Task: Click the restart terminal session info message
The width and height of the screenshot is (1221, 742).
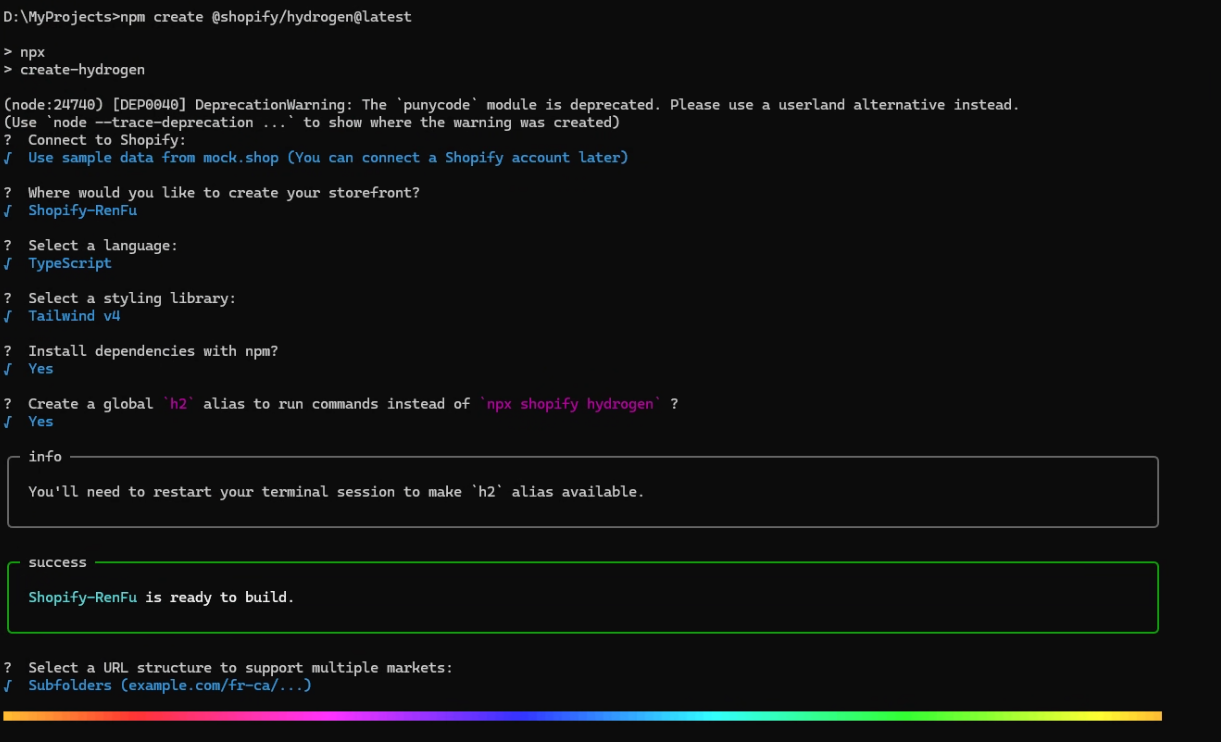Action: pyautogui.click(x=336, y=492)
